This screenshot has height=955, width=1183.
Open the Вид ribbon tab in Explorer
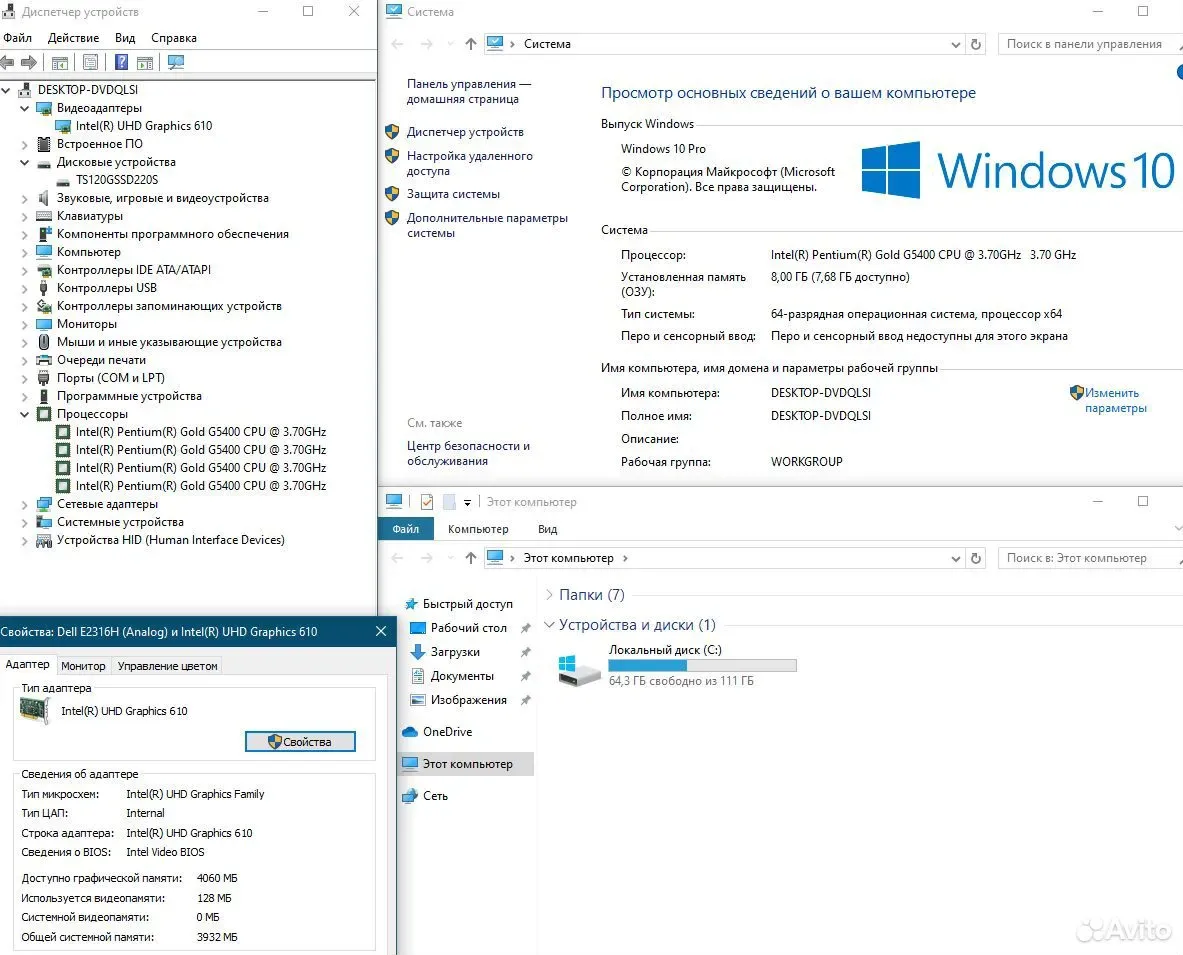pyautogui.click(x=548, y=529)
